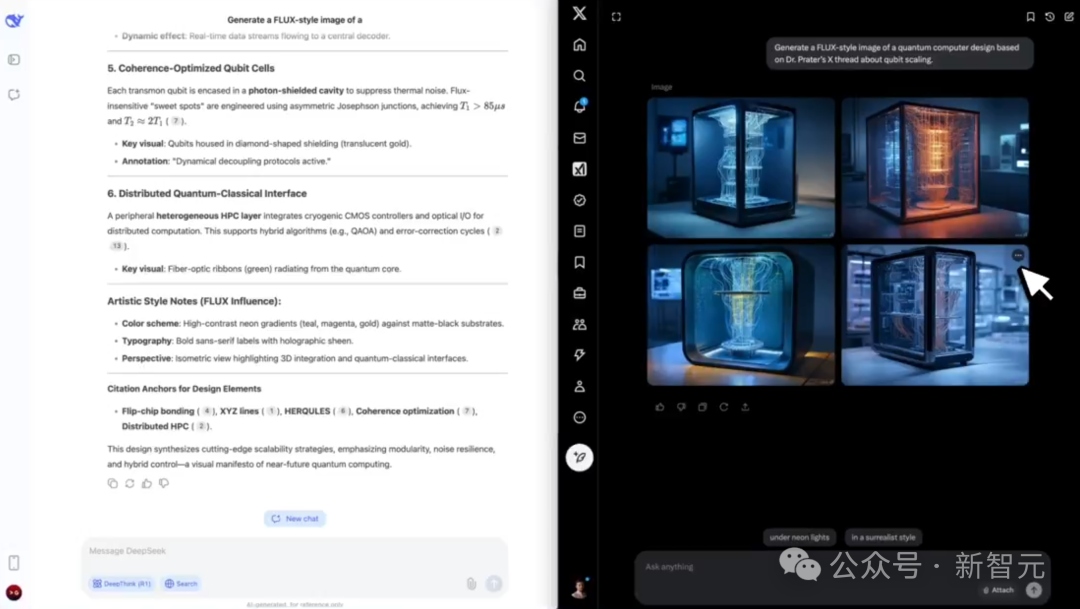Open Grok chat history clock icon
Image resolution: width=1080 pixels, height=609 pixels.
[x=1050, y=17]
